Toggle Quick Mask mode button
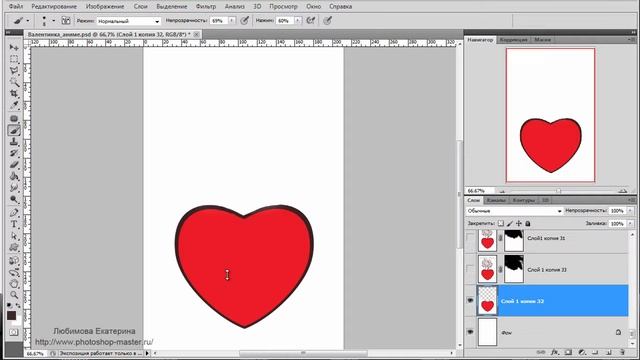This screenshot has width=640, height=360. 14,332
